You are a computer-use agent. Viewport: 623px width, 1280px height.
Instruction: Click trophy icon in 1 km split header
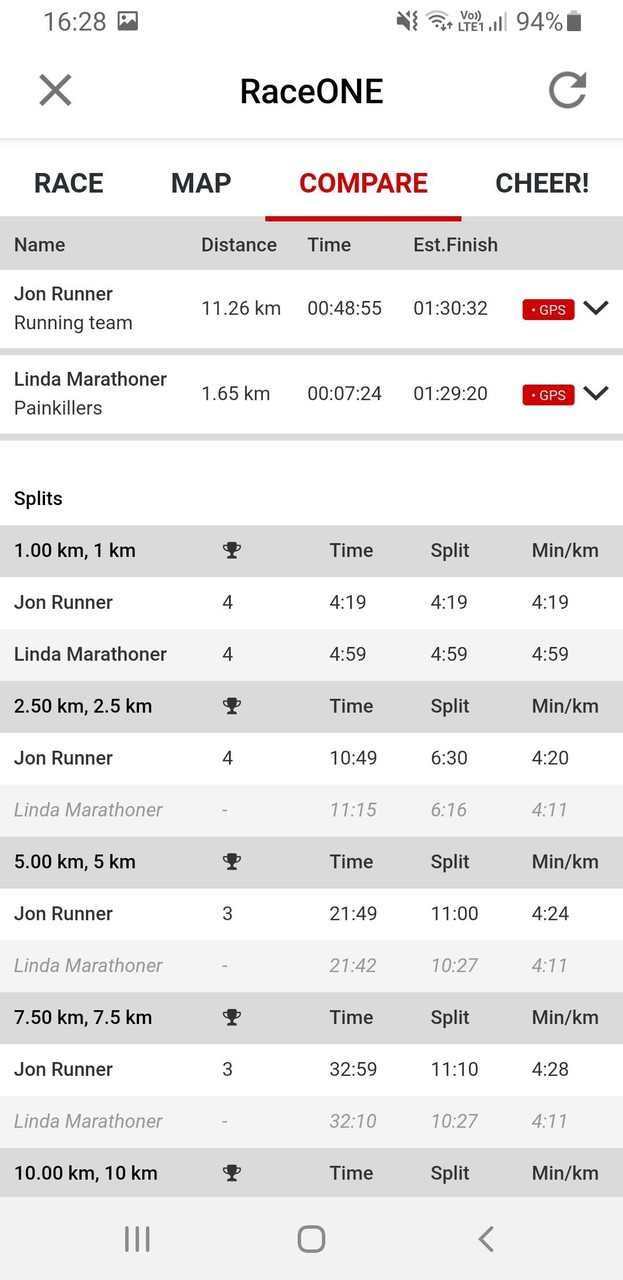[x=232, y=550]
